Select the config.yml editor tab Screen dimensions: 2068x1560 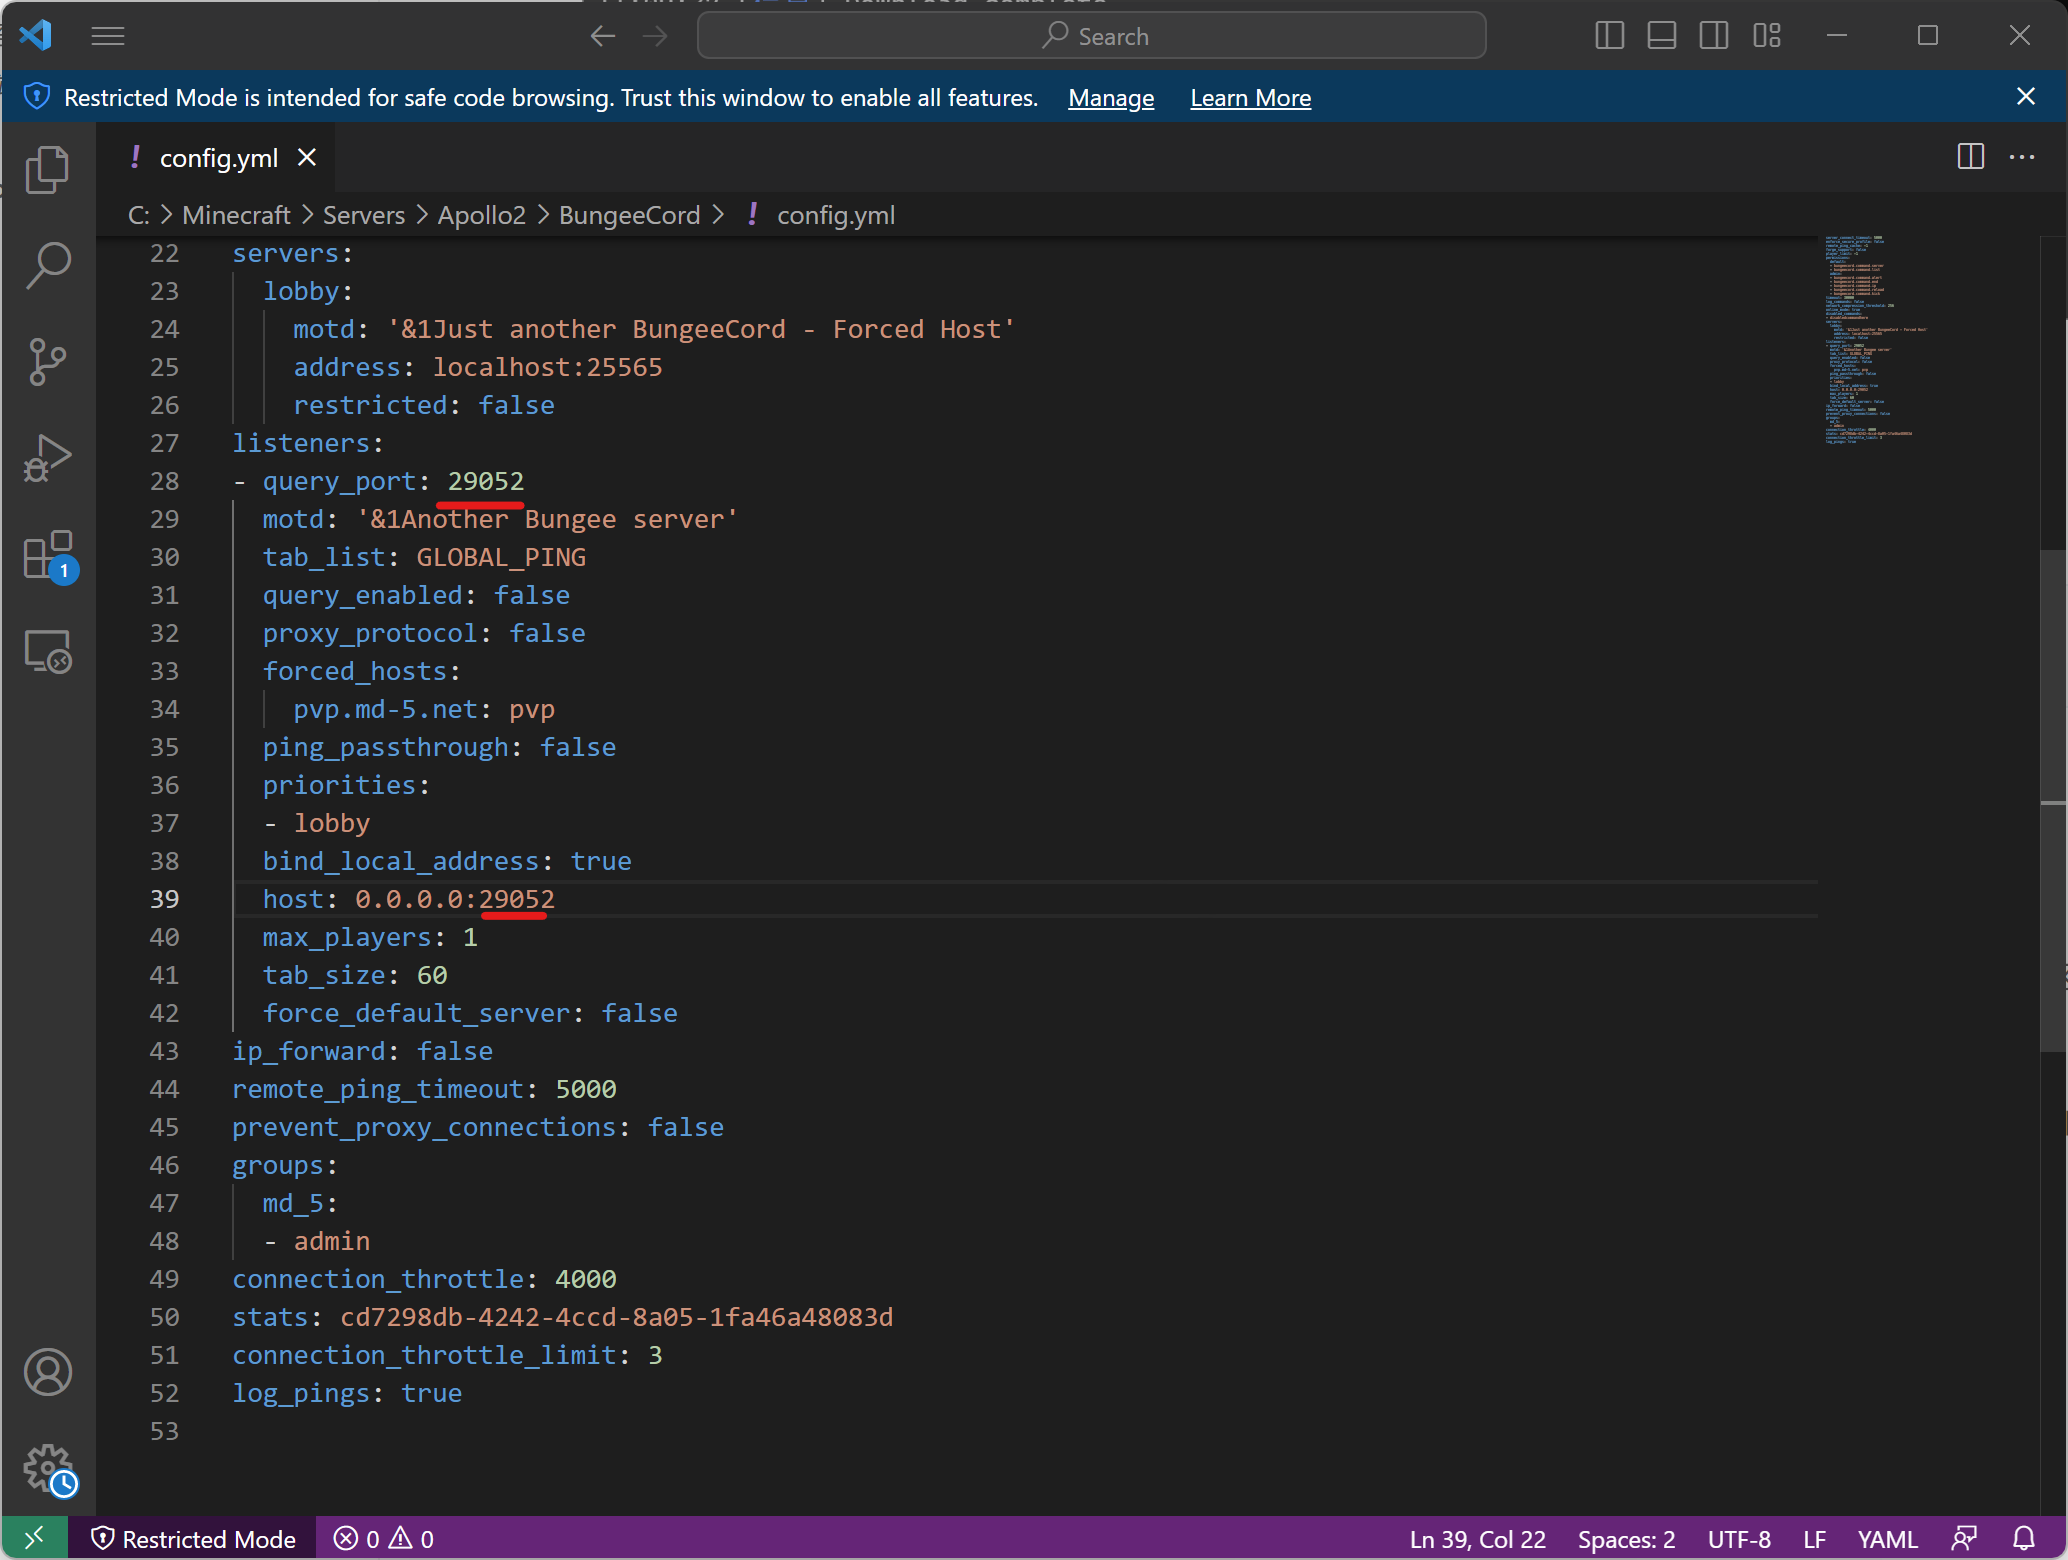pyautogui.click(x=216, y=158)
